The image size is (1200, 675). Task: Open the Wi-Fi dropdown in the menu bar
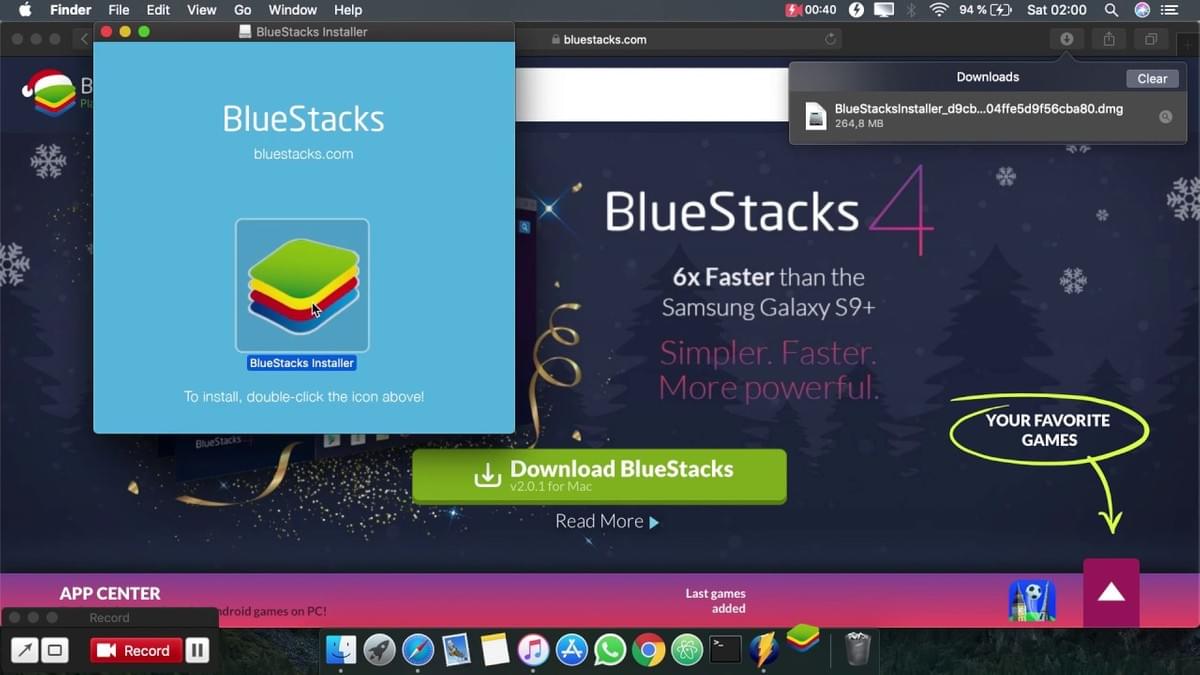(x=940, y=10)
